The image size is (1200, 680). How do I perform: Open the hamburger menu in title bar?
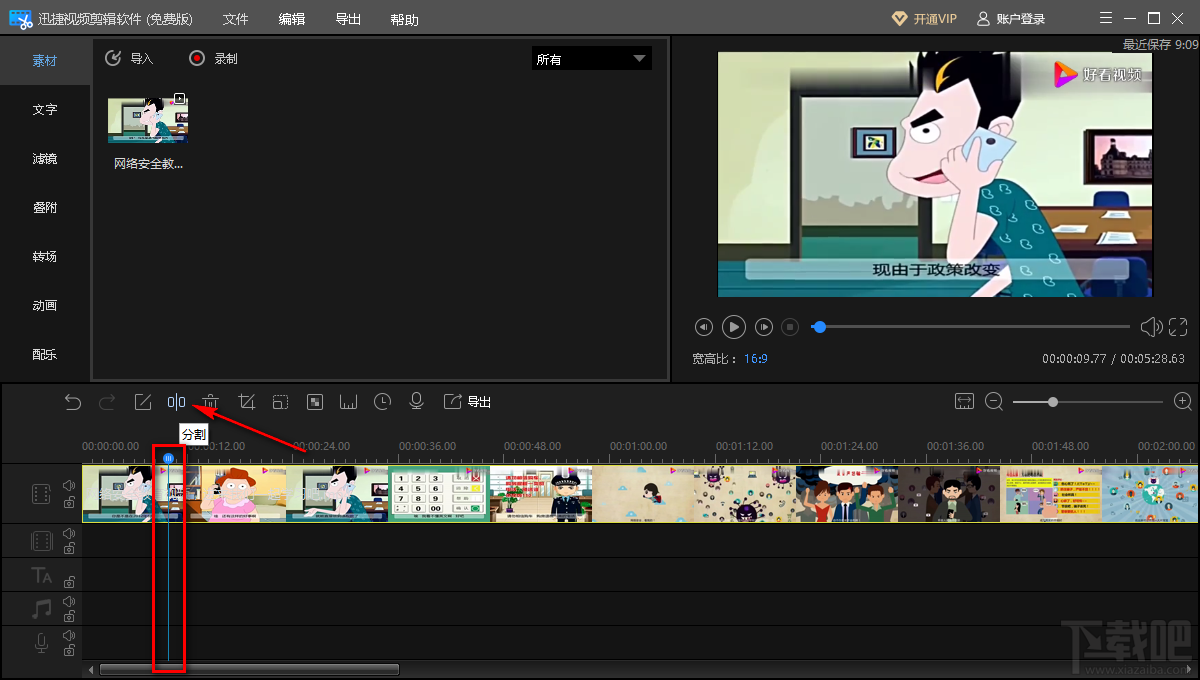[x=1105, y=19]
